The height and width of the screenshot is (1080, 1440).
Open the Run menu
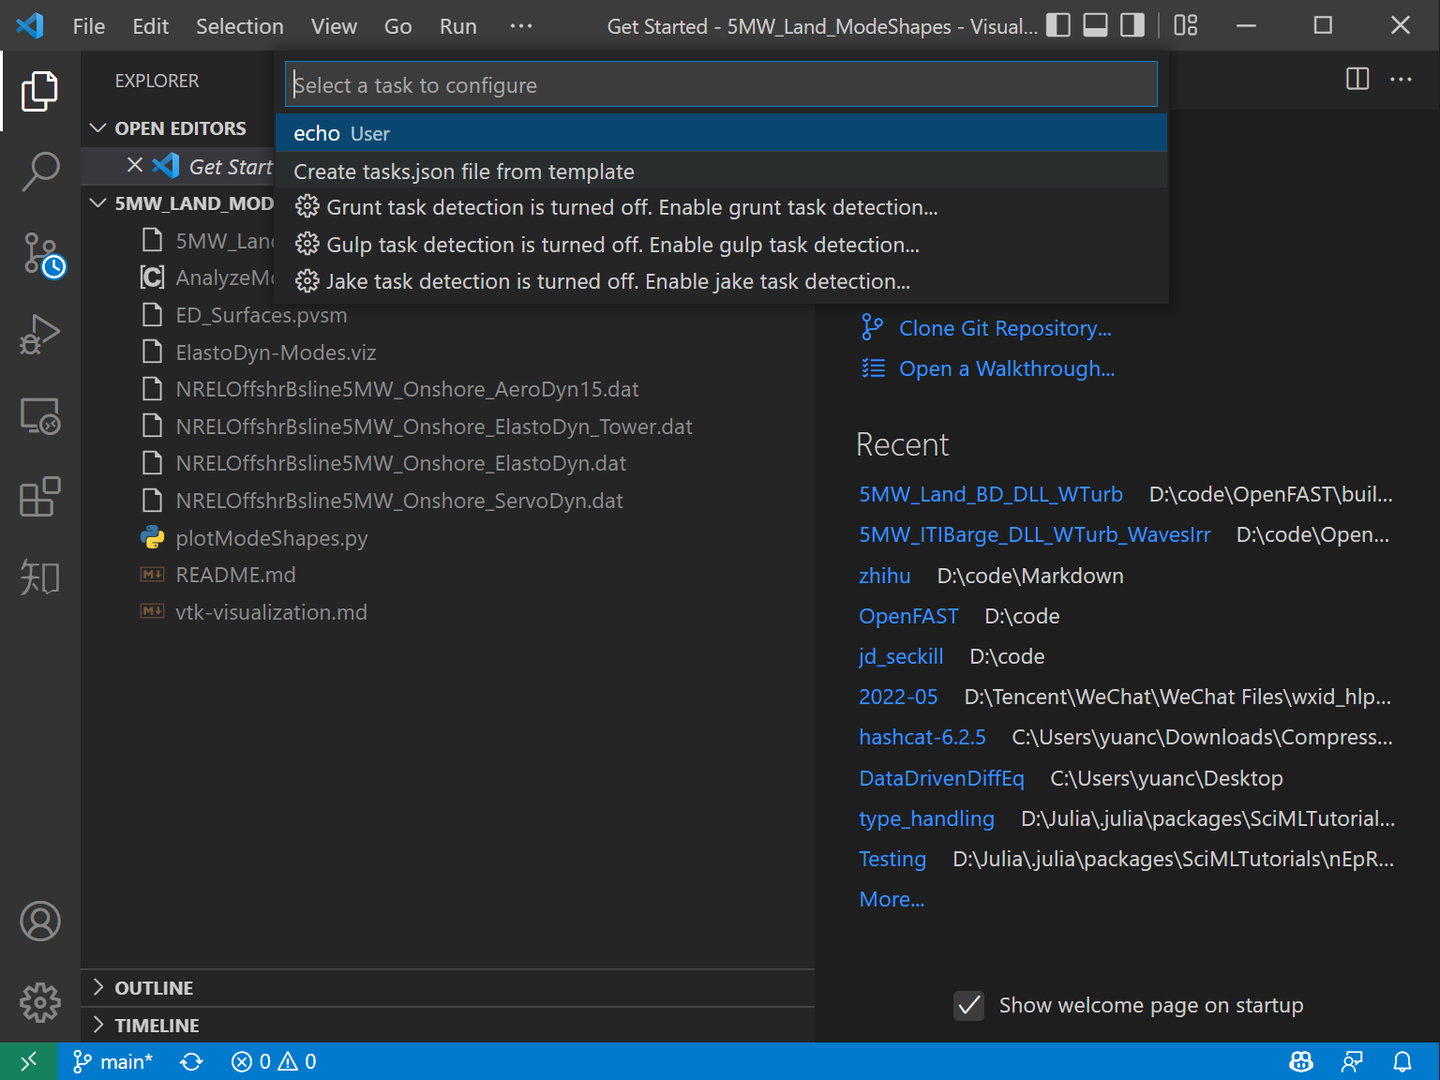[457, 26]
